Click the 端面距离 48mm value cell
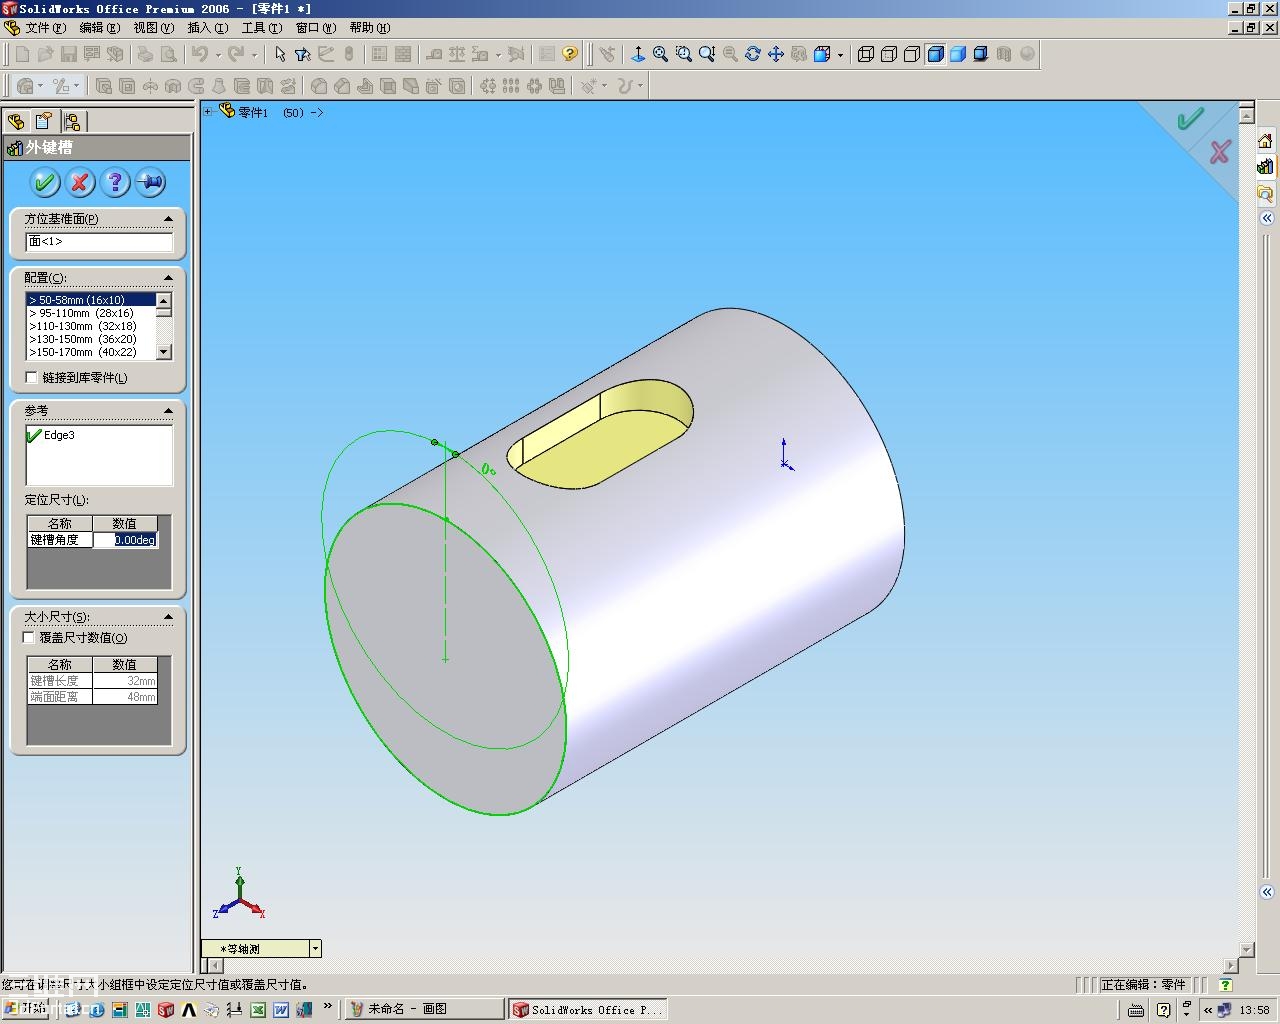Viewport: 1280px width, 1024px height. (125, 697)
